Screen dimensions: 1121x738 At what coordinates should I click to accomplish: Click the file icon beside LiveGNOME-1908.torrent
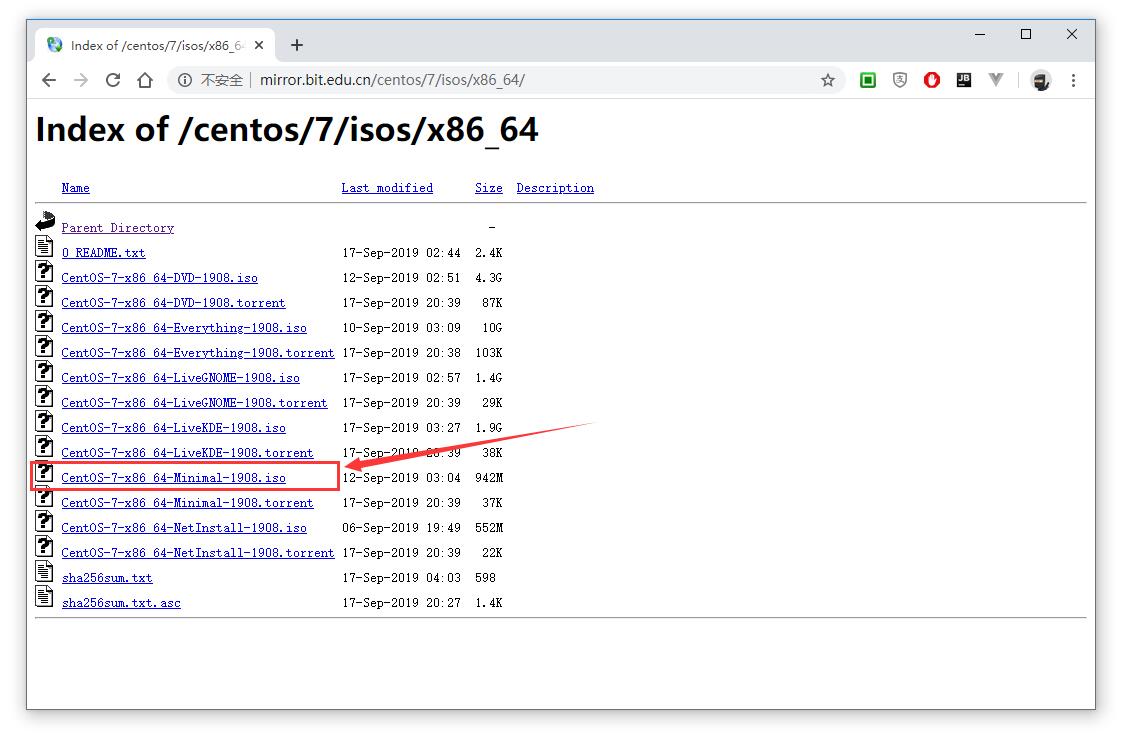tap(44, 396)
